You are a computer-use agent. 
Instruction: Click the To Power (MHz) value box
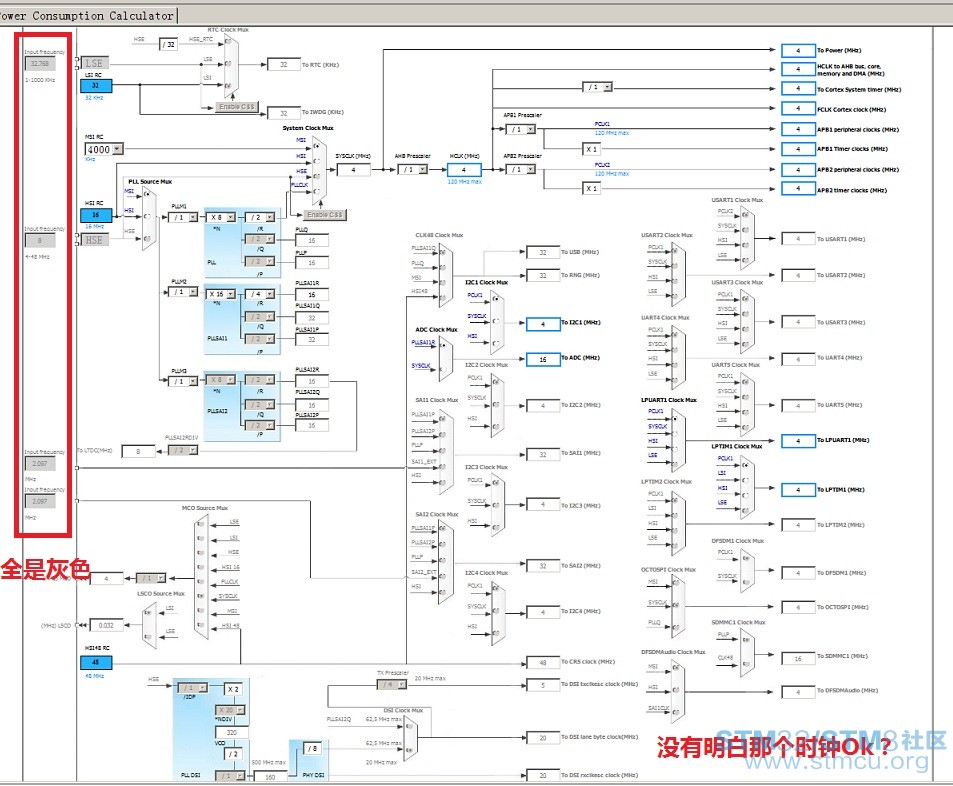pyautogui.click(x=798, y=50)
